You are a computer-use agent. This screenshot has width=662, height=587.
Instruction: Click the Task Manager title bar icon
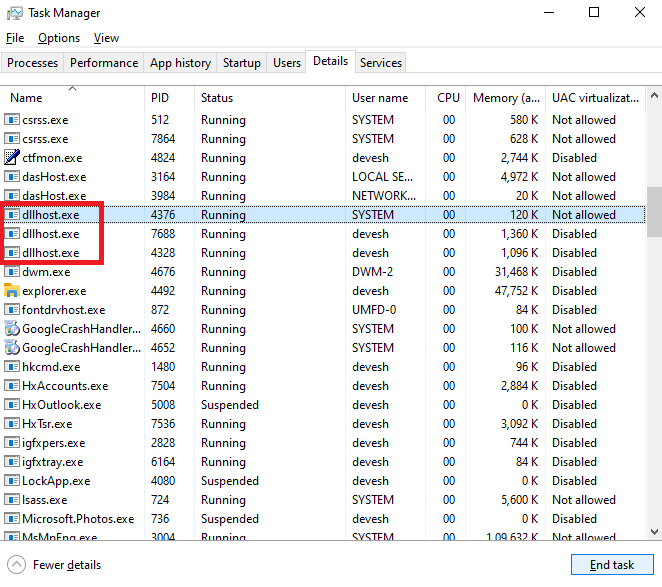pos(15,13)
